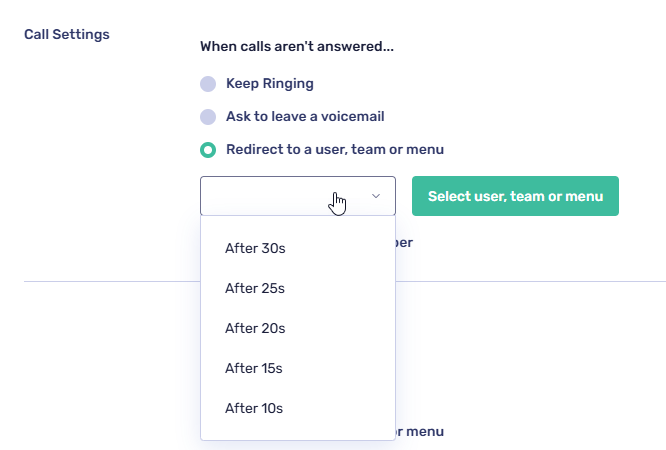Set the redirect delay to After 15s

point(254,368)
